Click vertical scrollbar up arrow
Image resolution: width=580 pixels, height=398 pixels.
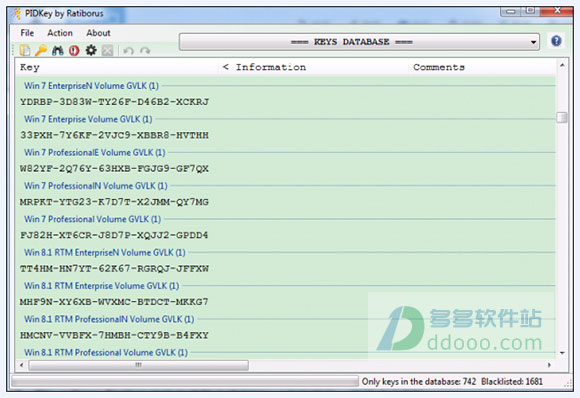(562, 65)
